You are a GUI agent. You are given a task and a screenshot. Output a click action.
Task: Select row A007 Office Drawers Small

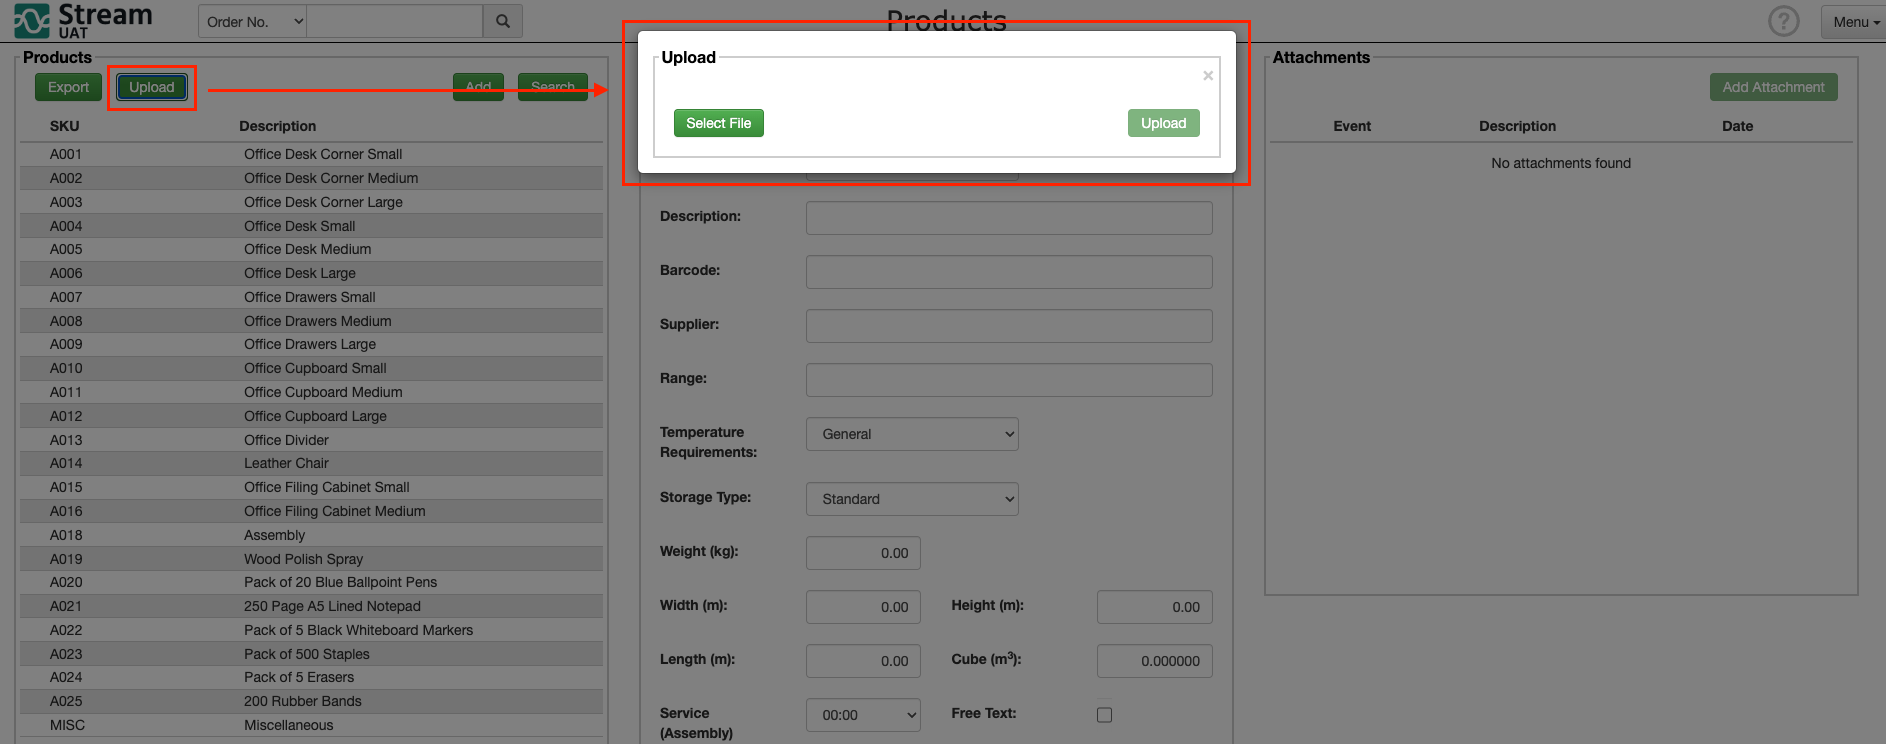(x=311, y=297)
